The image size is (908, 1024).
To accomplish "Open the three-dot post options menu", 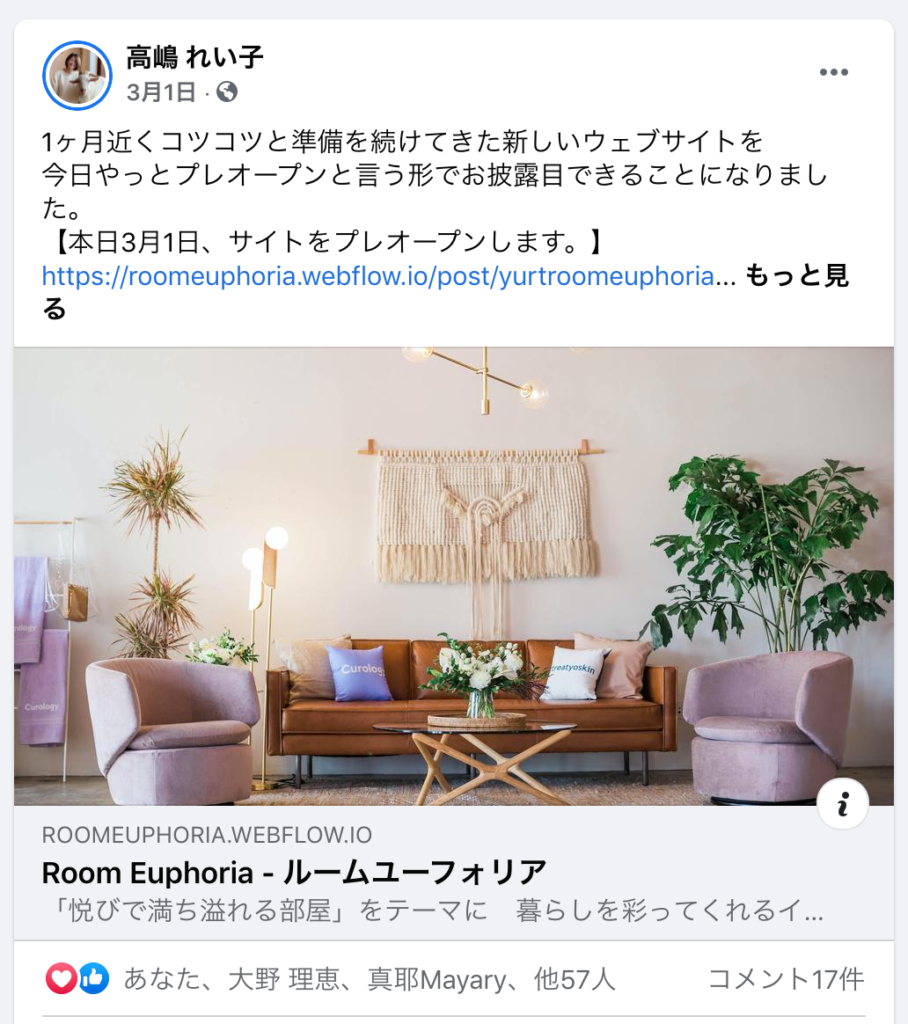I will click(834, 72).
